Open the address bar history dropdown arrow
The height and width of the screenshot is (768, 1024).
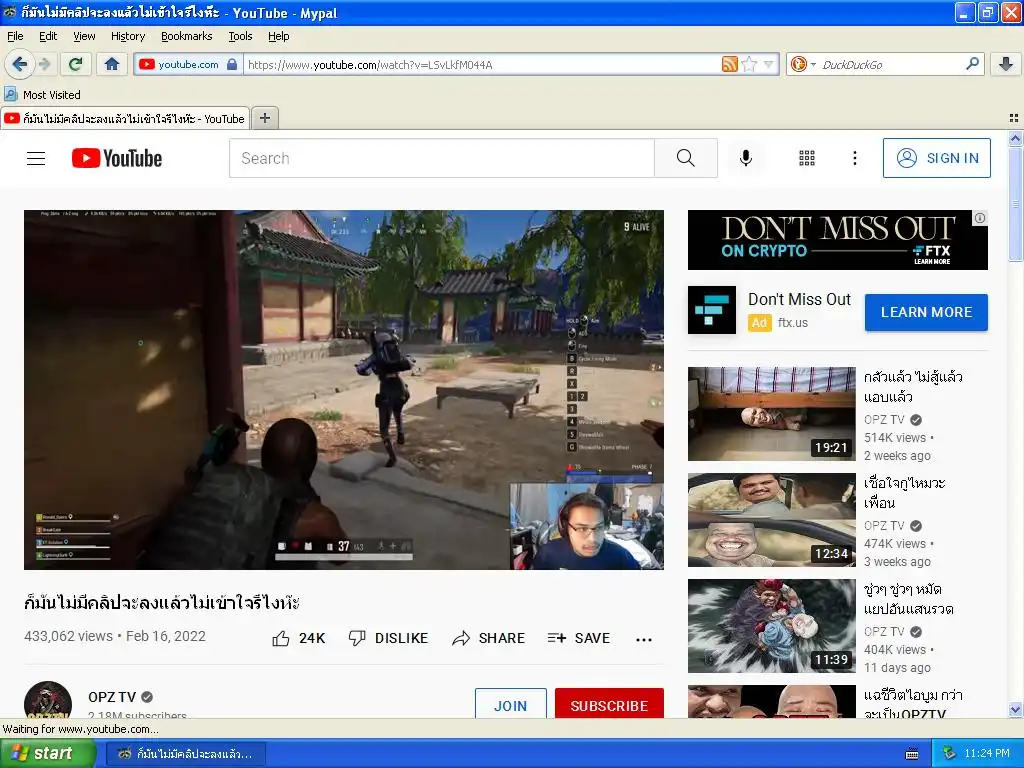coord(769,64)
